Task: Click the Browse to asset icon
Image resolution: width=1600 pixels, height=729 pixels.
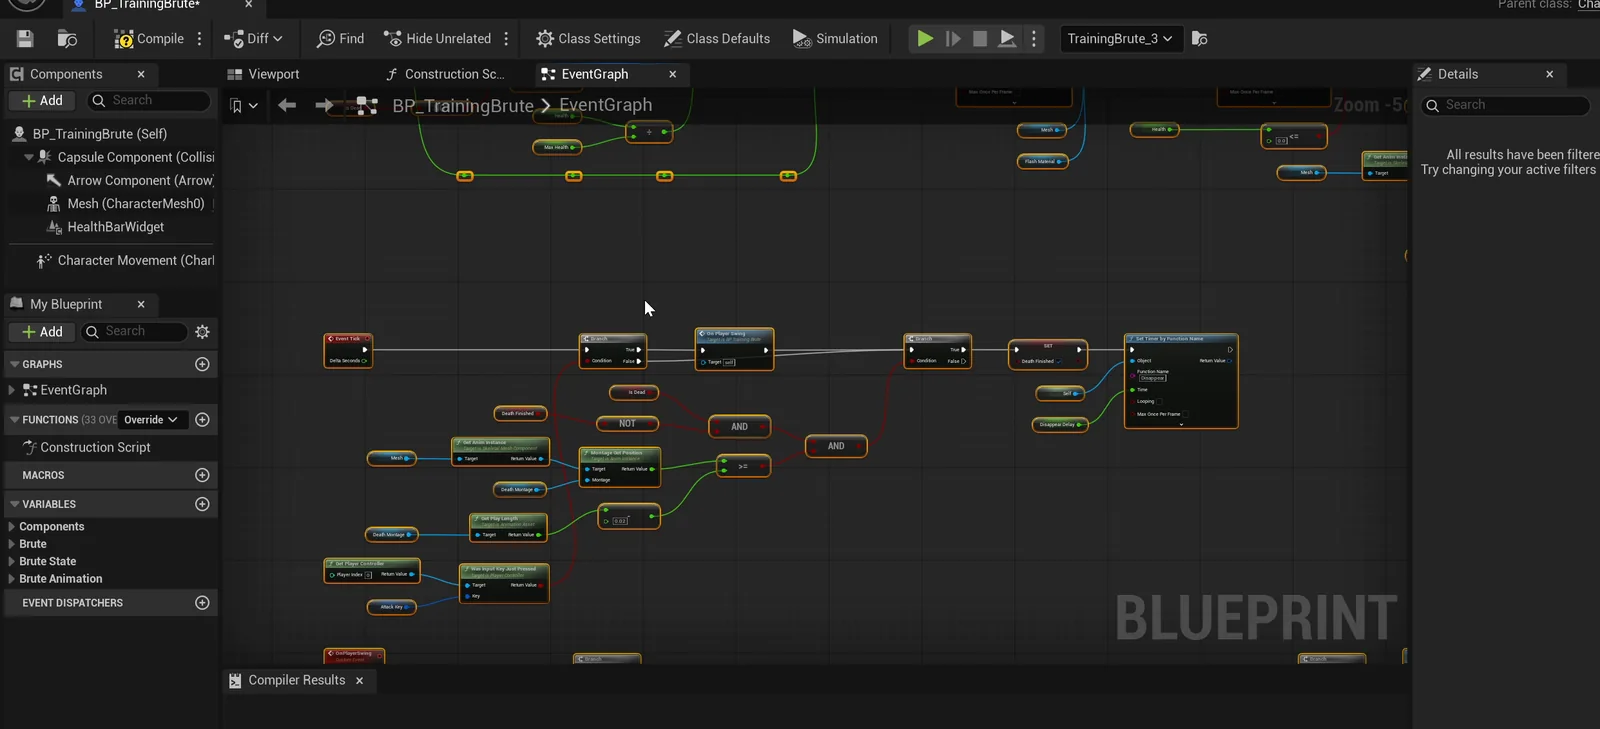Action: click(x=67, y=39)
